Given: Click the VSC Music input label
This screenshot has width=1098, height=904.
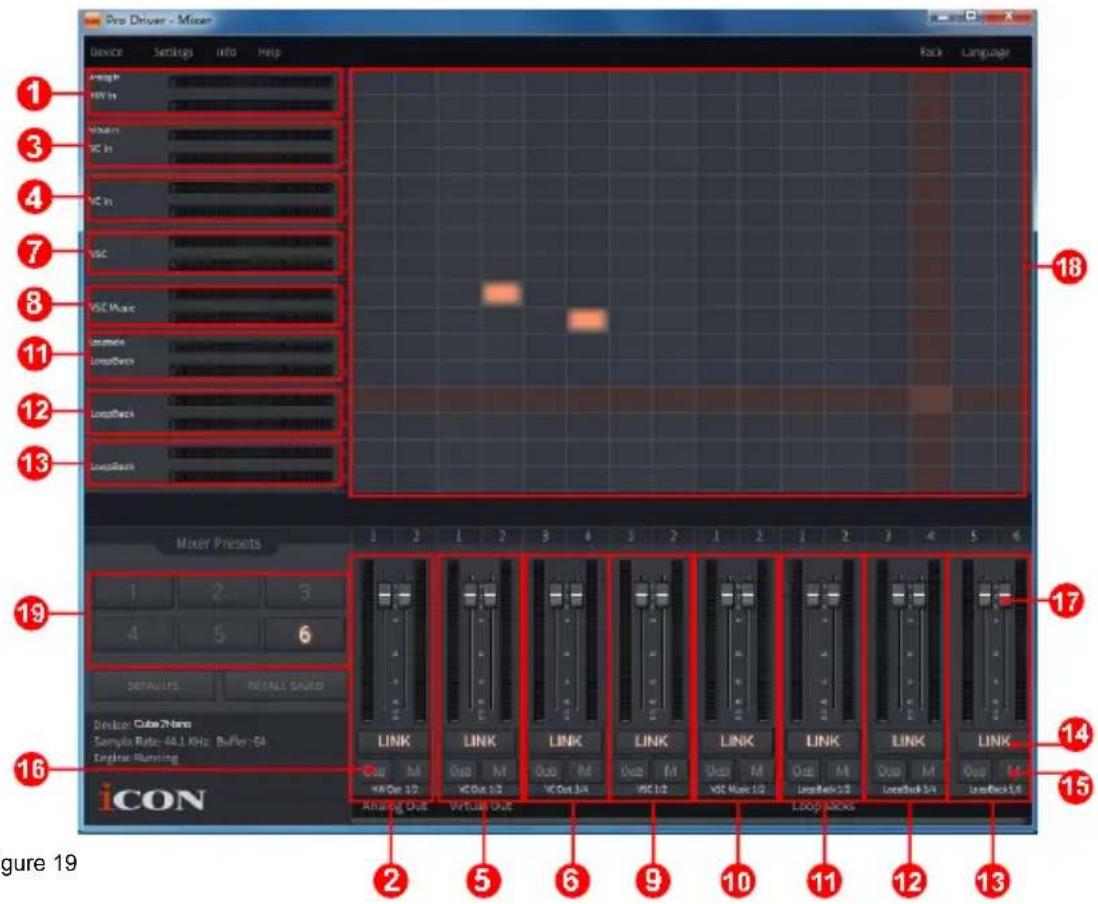Looking at the screenshot, I should [x=112, y=307].
